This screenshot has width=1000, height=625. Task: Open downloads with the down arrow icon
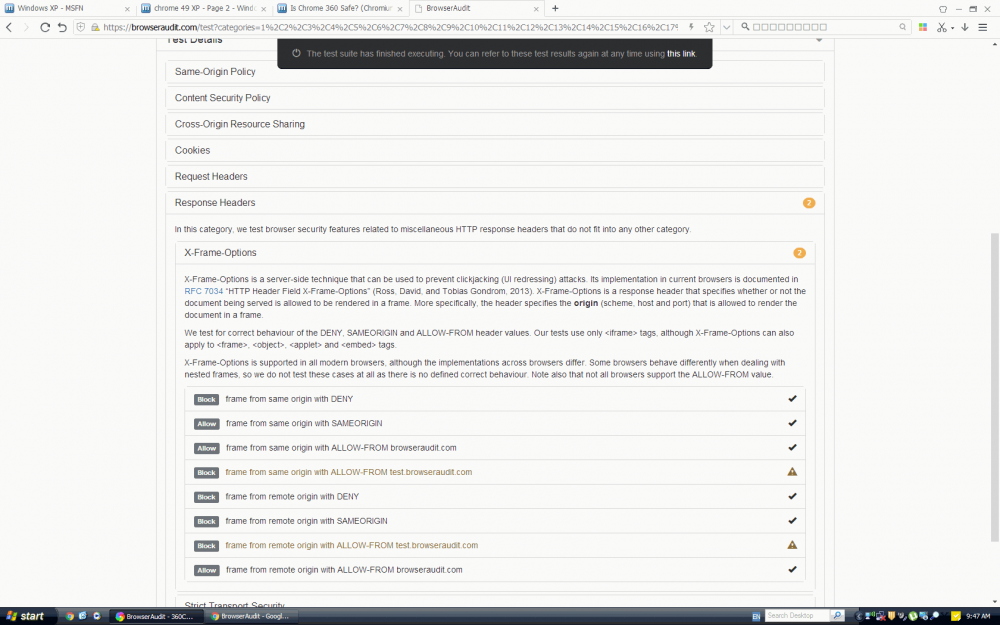coord(964,27)
